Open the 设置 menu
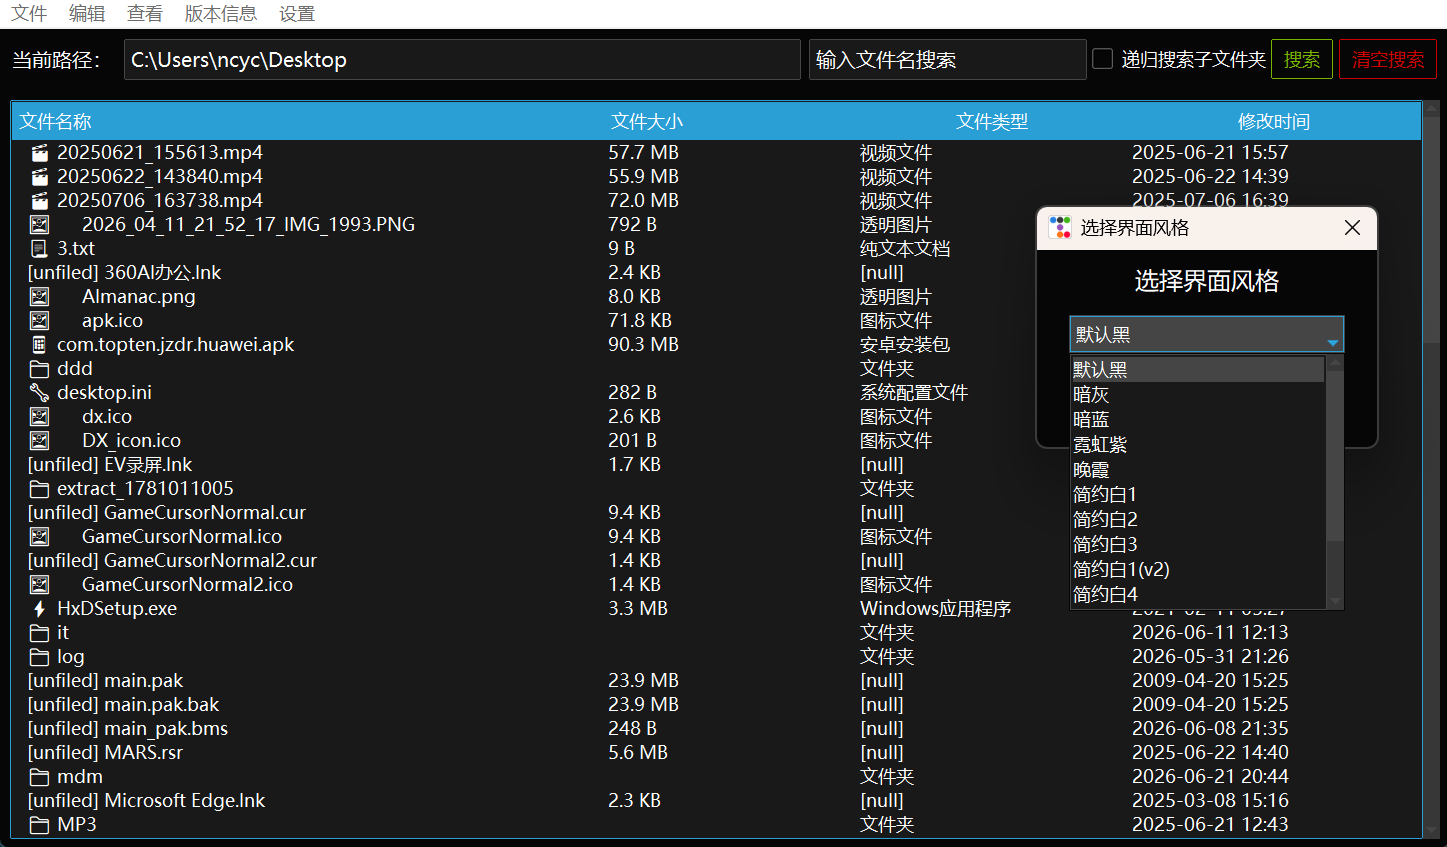The width and height of the screenshot is (1447, 847). tap(297, 13)
